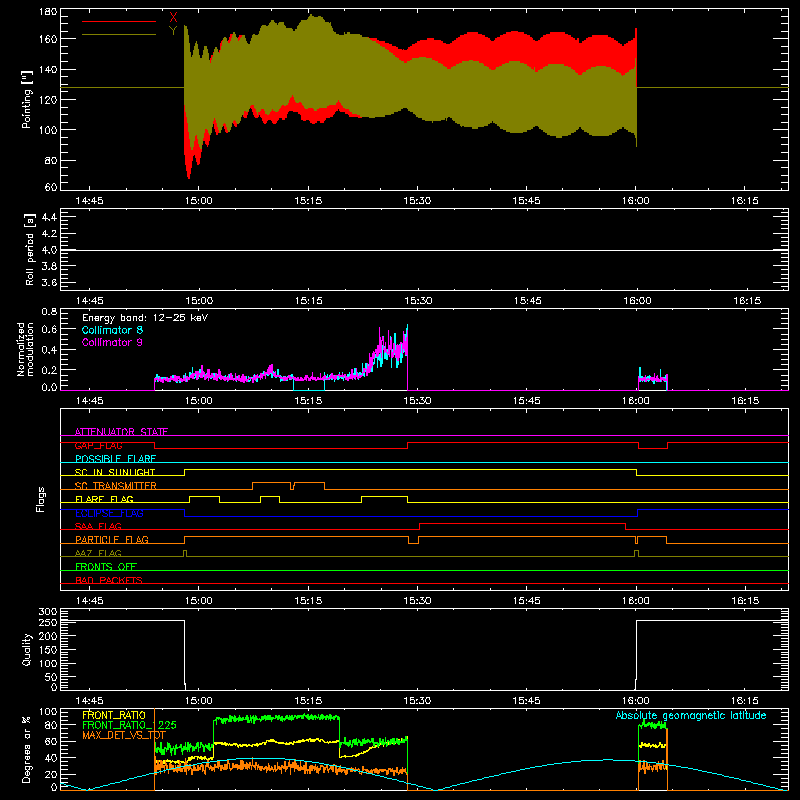This screenshot has height=800, width=800.
Task: Click the blue ECLIPSE_FLAG label
Action: (x=109, y=513)
